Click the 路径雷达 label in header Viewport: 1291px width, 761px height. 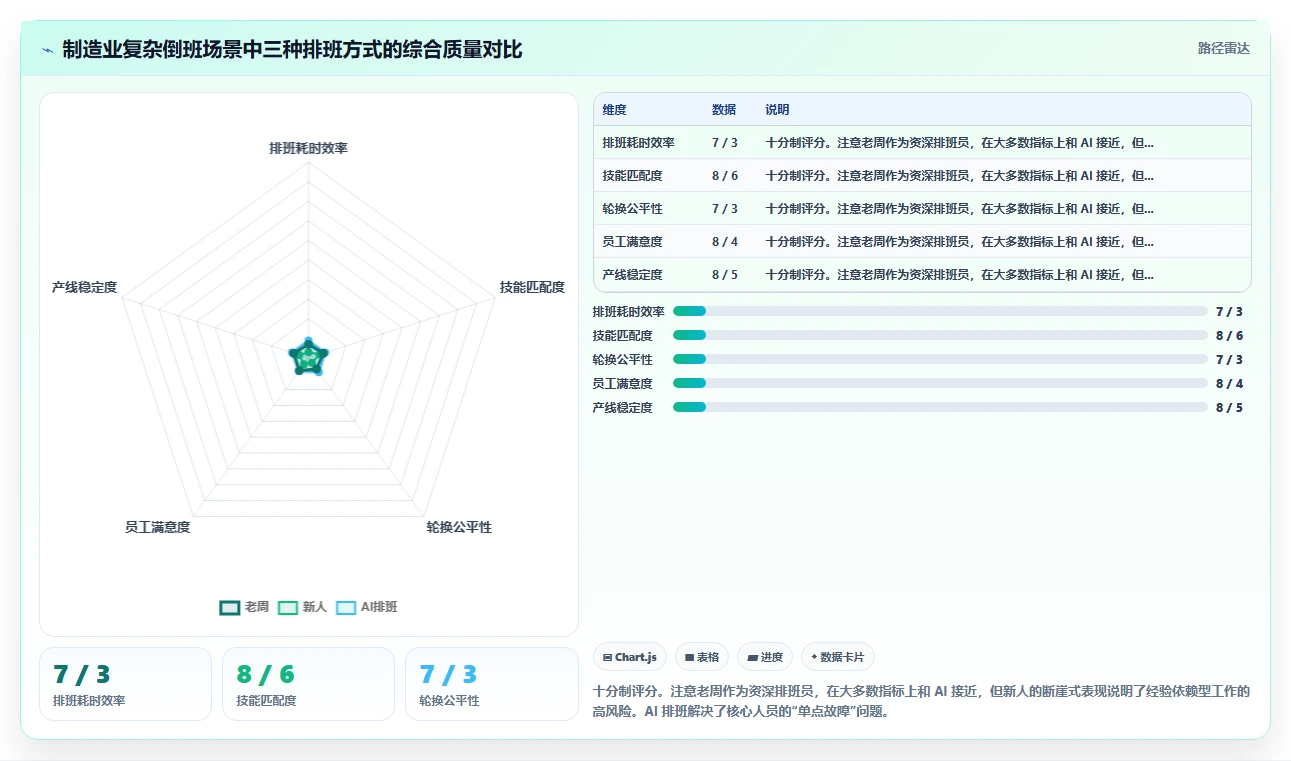coord(1224,48)
